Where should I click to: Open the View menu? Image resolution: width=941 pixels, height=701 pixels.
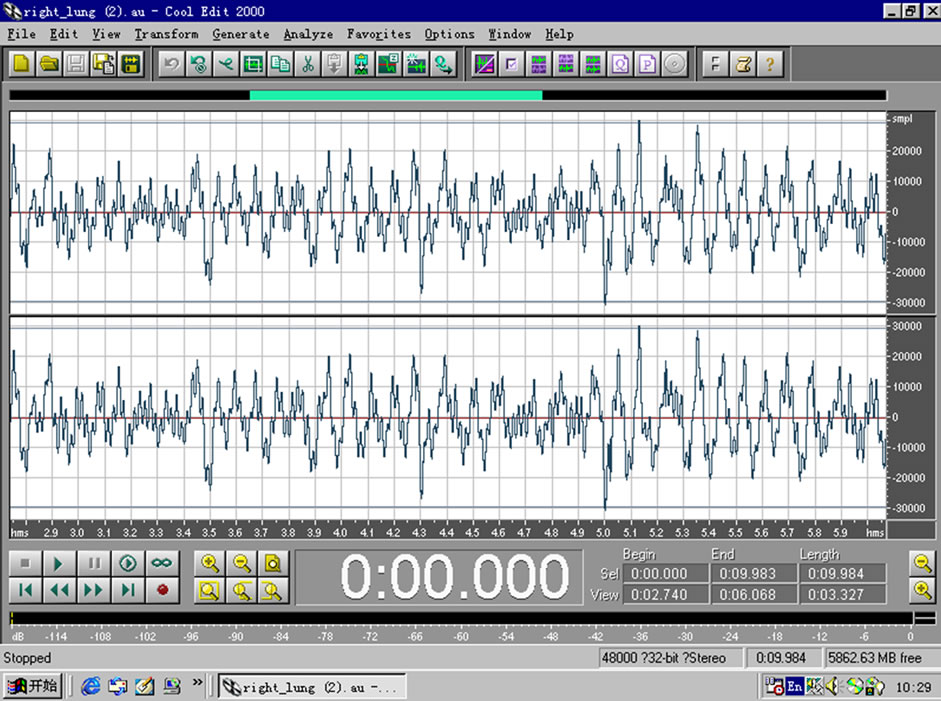point(106,34)
